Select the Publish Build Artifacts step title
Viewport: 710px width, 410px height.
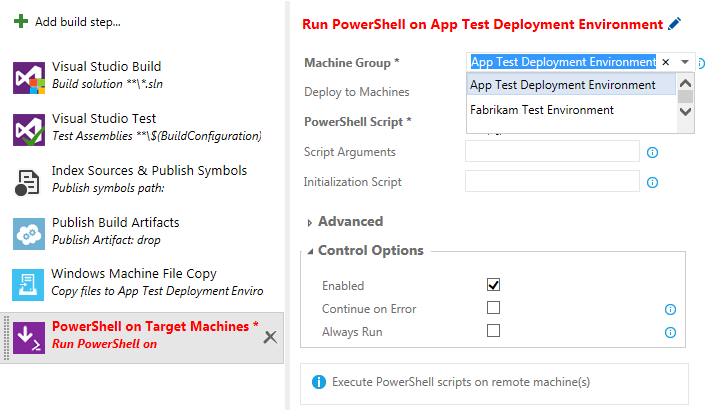pos(115,223)
